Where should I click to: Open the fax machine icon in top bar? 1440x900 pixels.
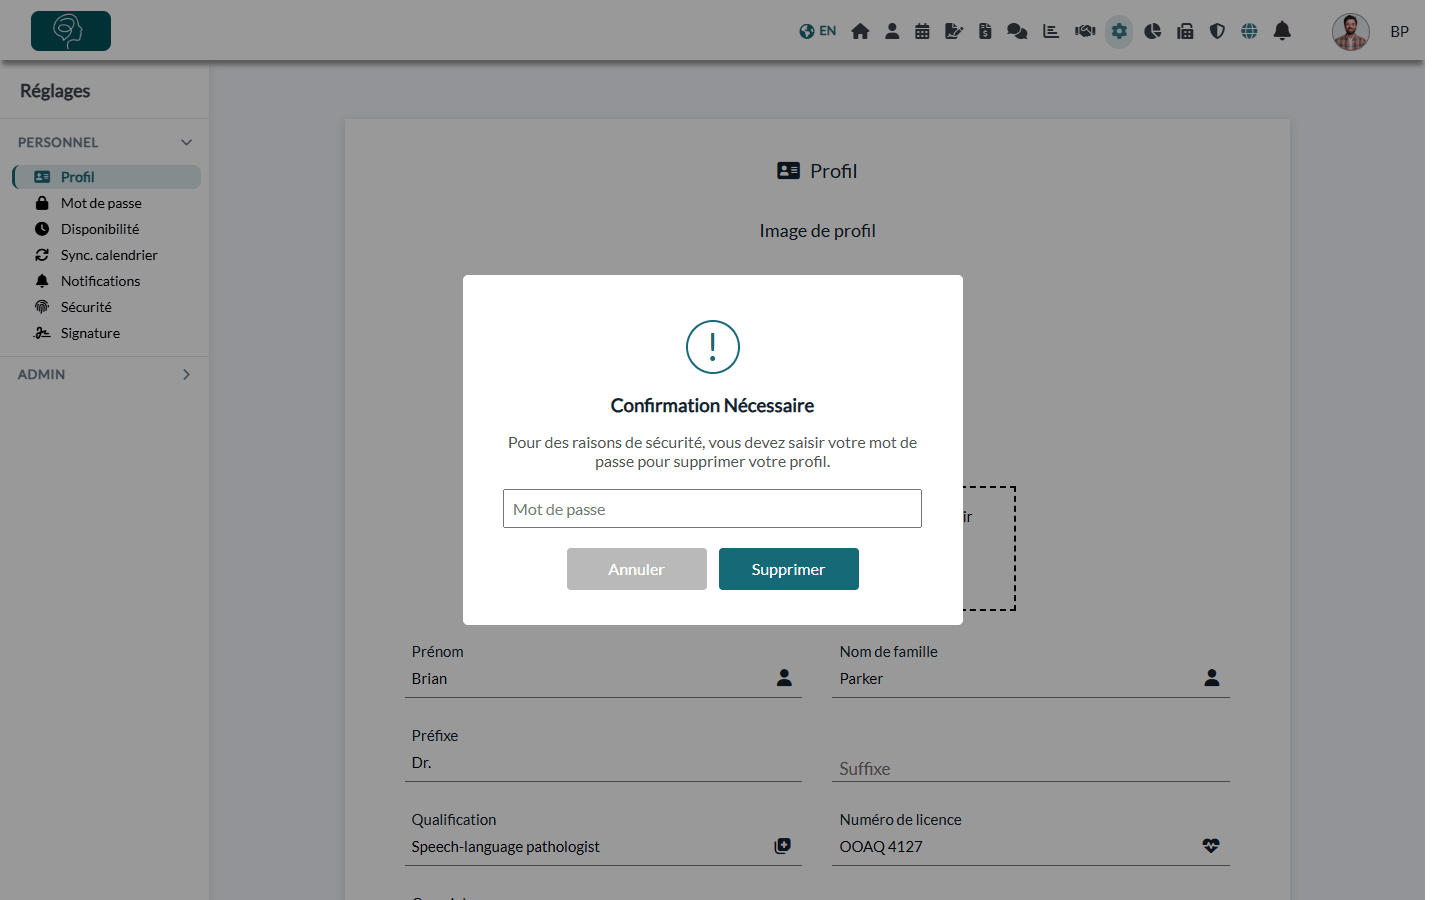(x=1185, y=31)
